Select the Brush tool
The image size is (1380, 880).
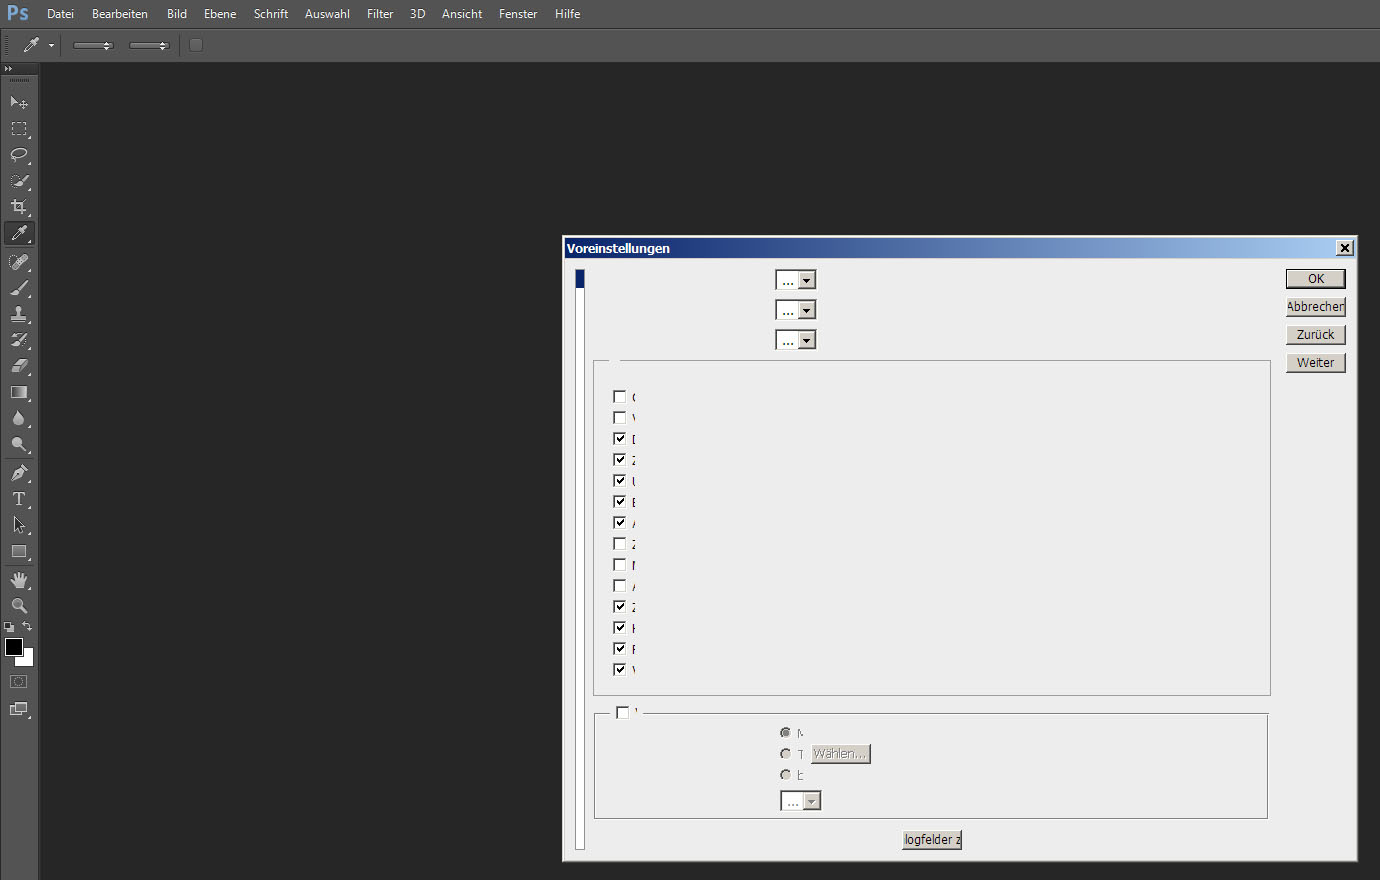[19, 288]
